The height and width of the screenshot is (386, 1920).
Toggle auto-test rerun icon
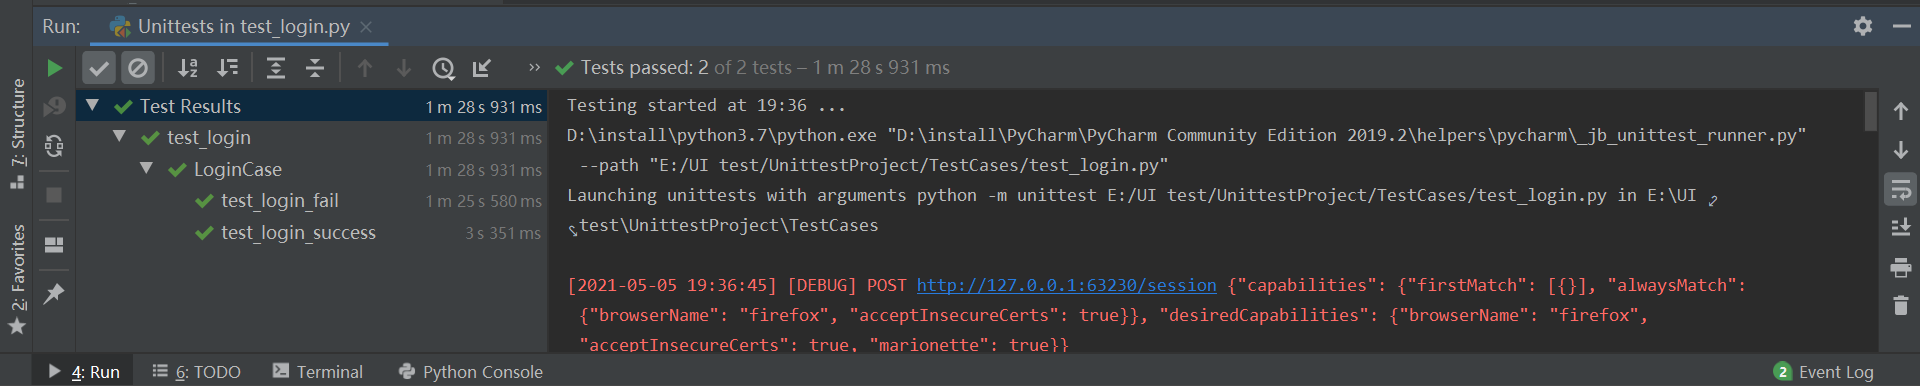pos(54,146)
